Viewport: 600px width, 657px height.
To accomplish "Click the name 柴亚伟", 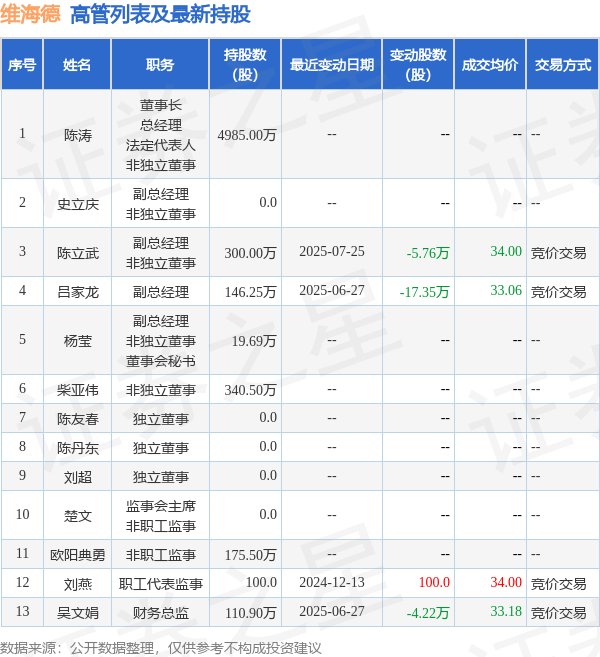I will tap(78, 390).
